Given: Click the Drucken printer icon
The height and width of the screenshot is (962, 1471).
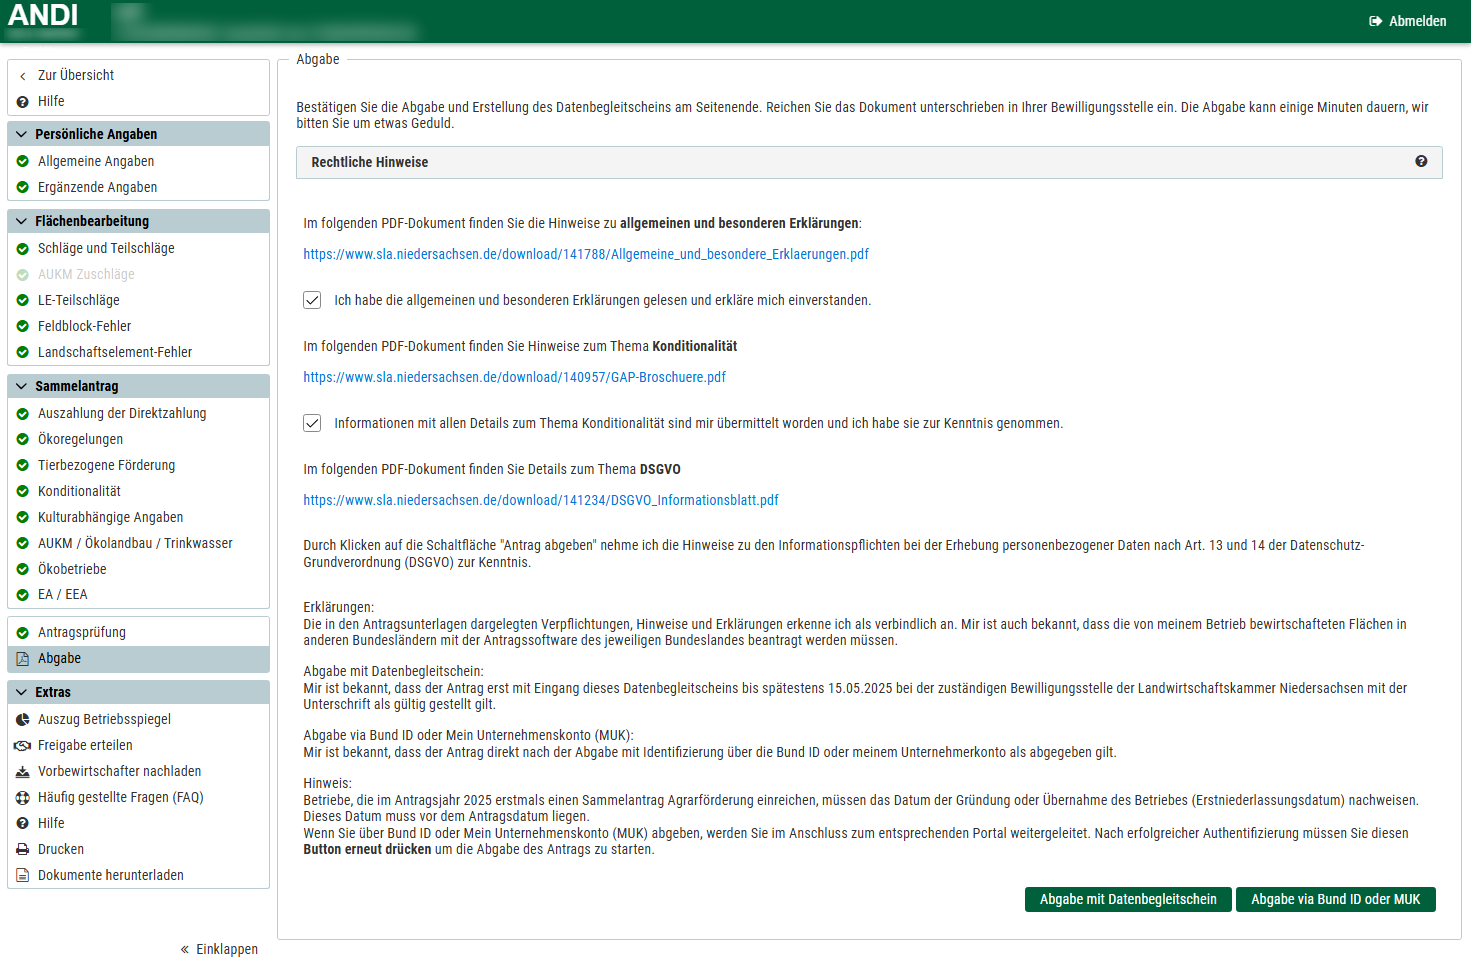Looking at the screenshot, I should (23, 850).
